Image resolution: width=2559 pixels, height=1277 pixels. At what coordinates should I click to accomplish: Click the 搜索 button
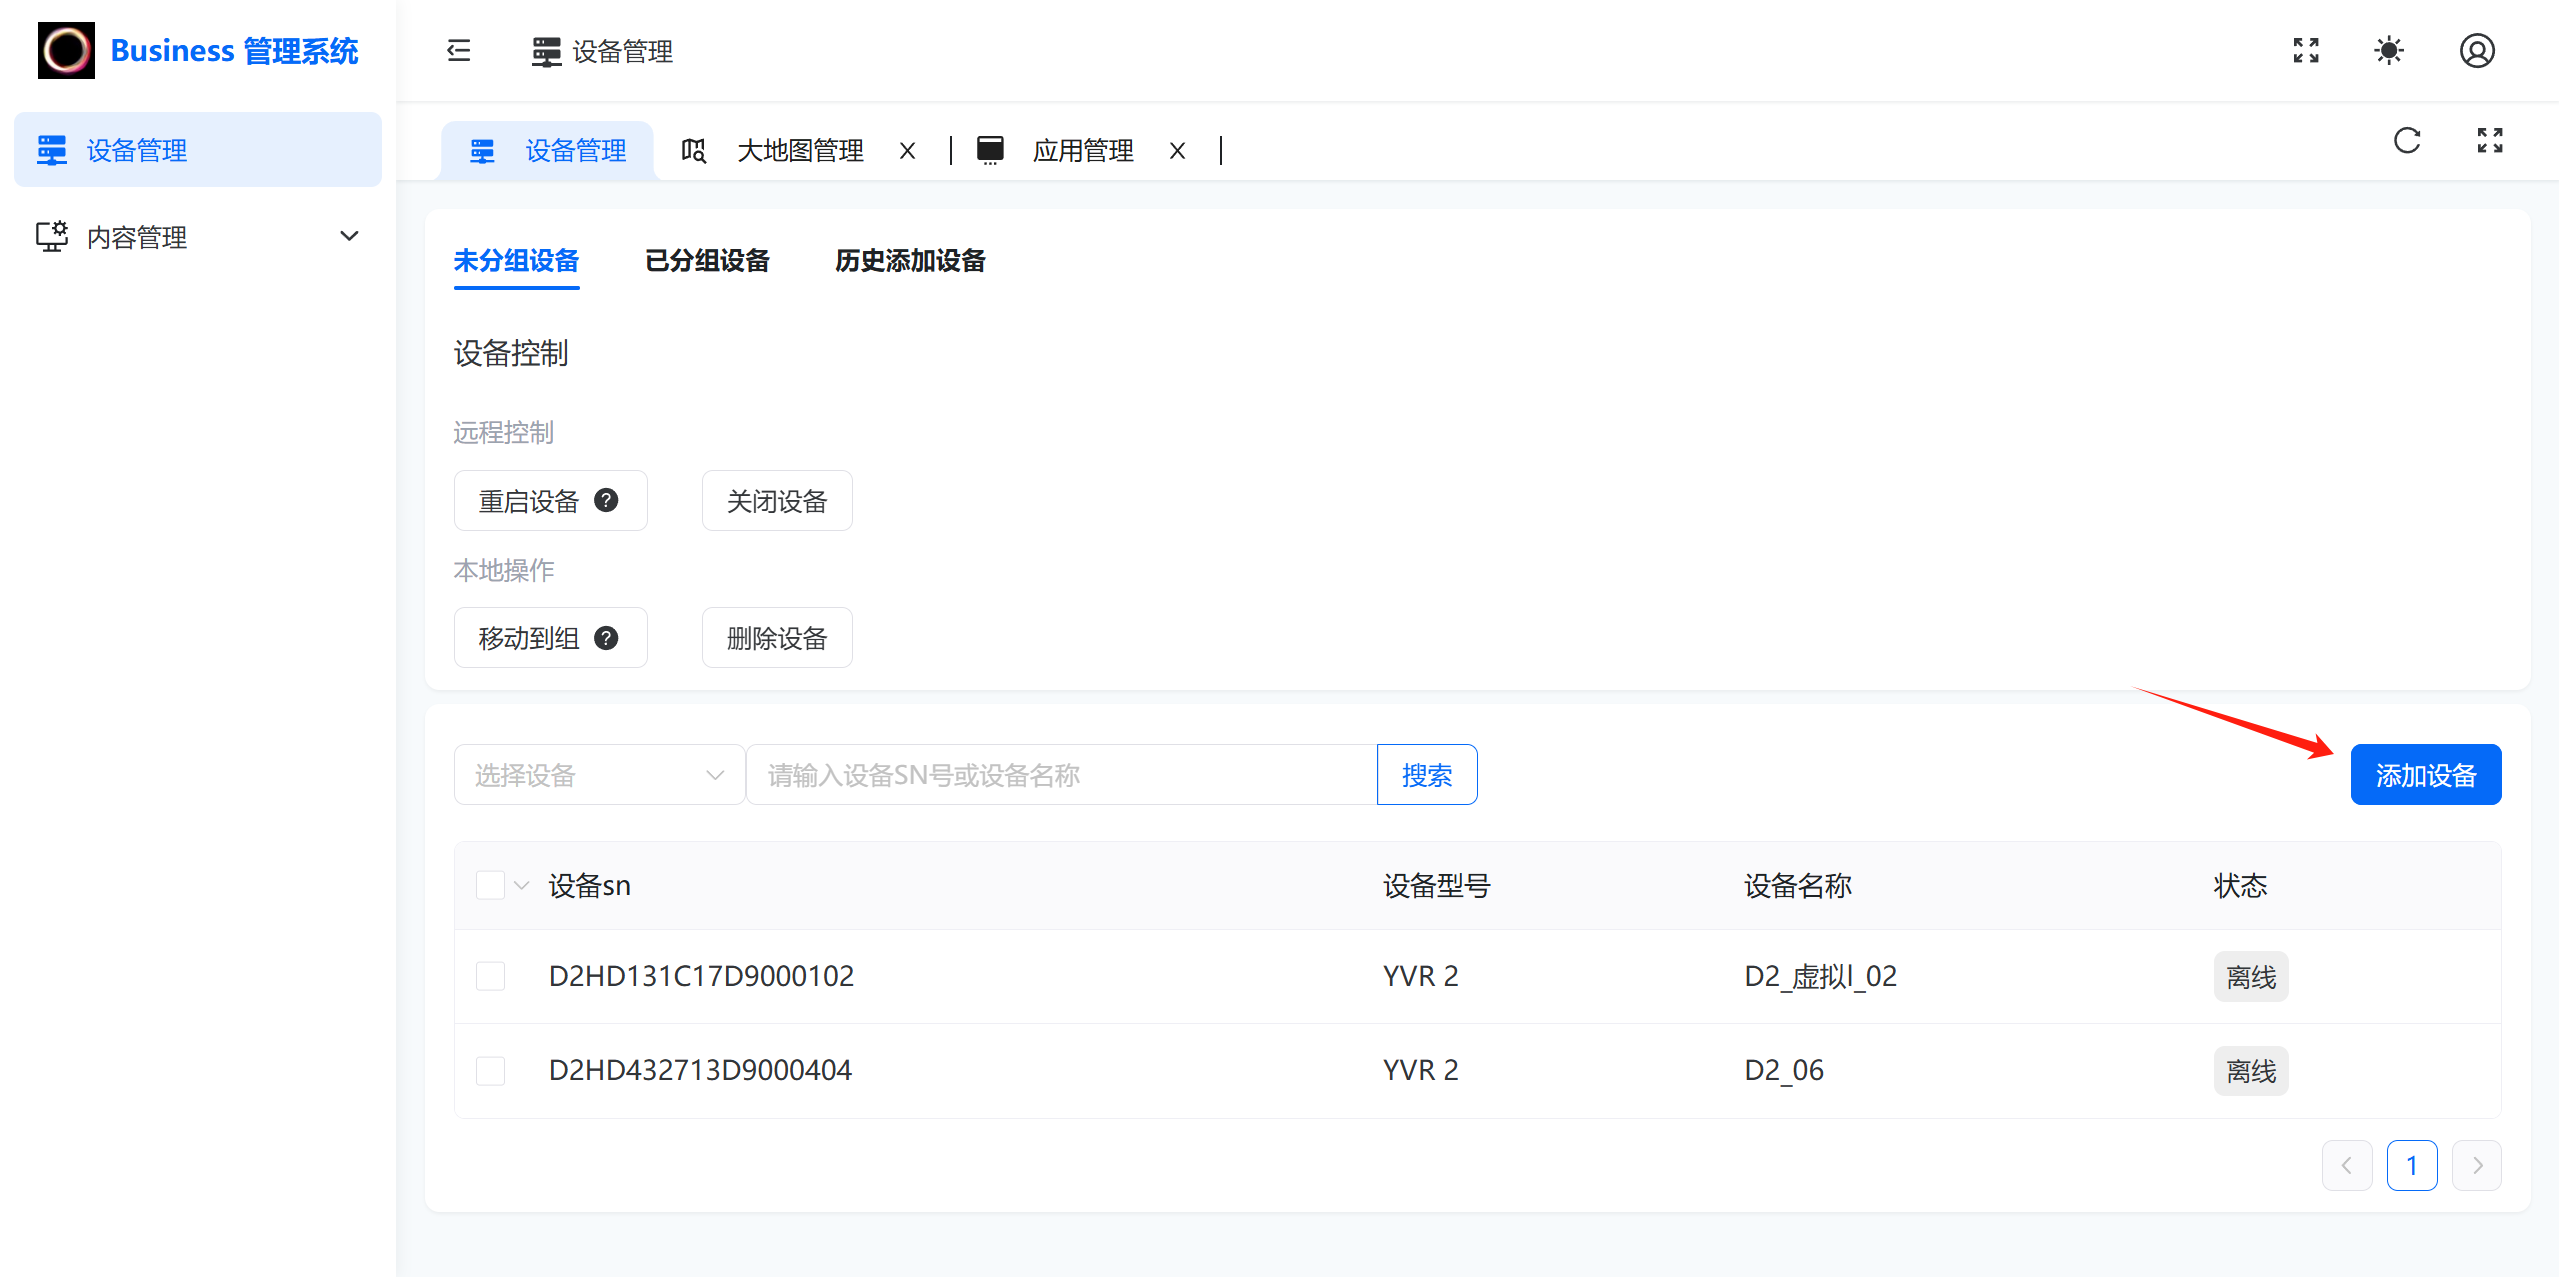[x=1426, y=775]
